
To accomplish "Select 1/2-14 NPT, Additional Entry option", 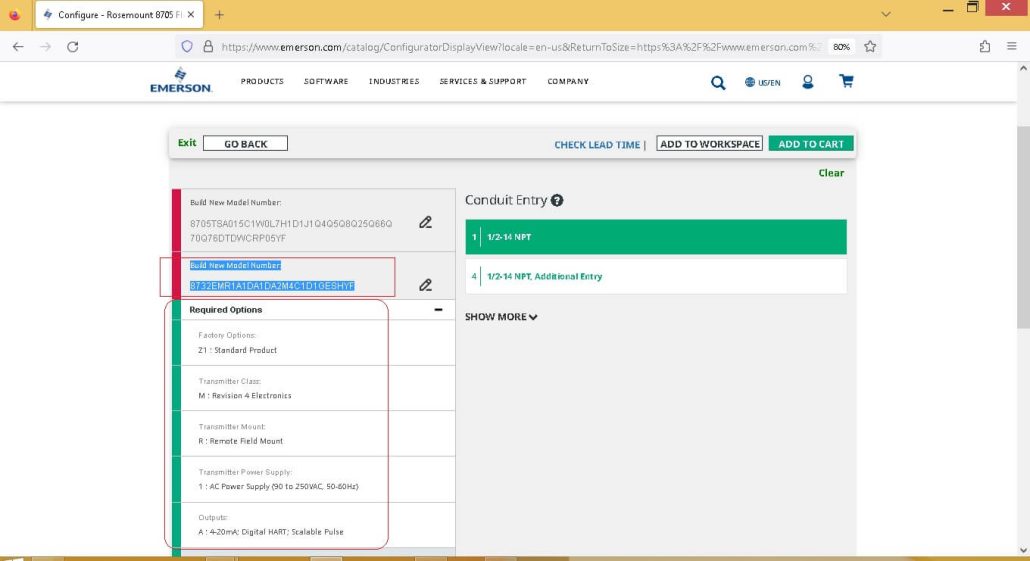I will pos(656,277).
